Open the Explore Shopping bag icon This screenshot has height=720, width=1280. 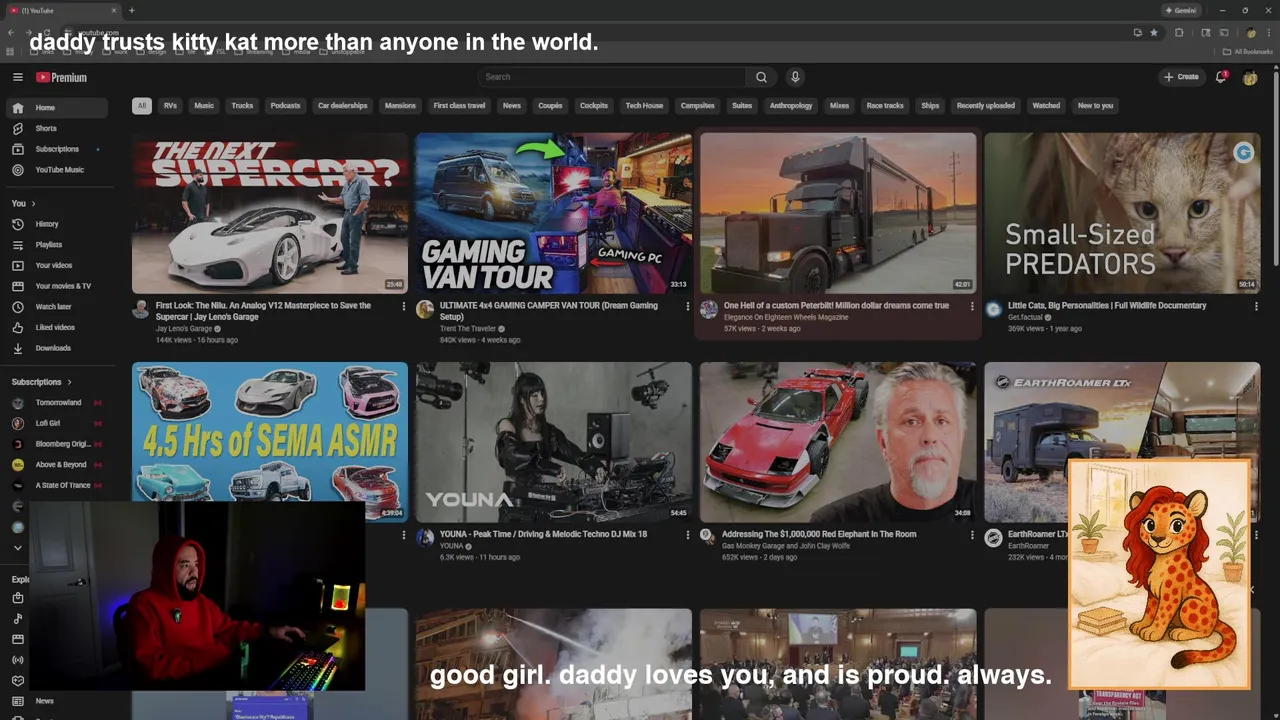pos(17,598)
